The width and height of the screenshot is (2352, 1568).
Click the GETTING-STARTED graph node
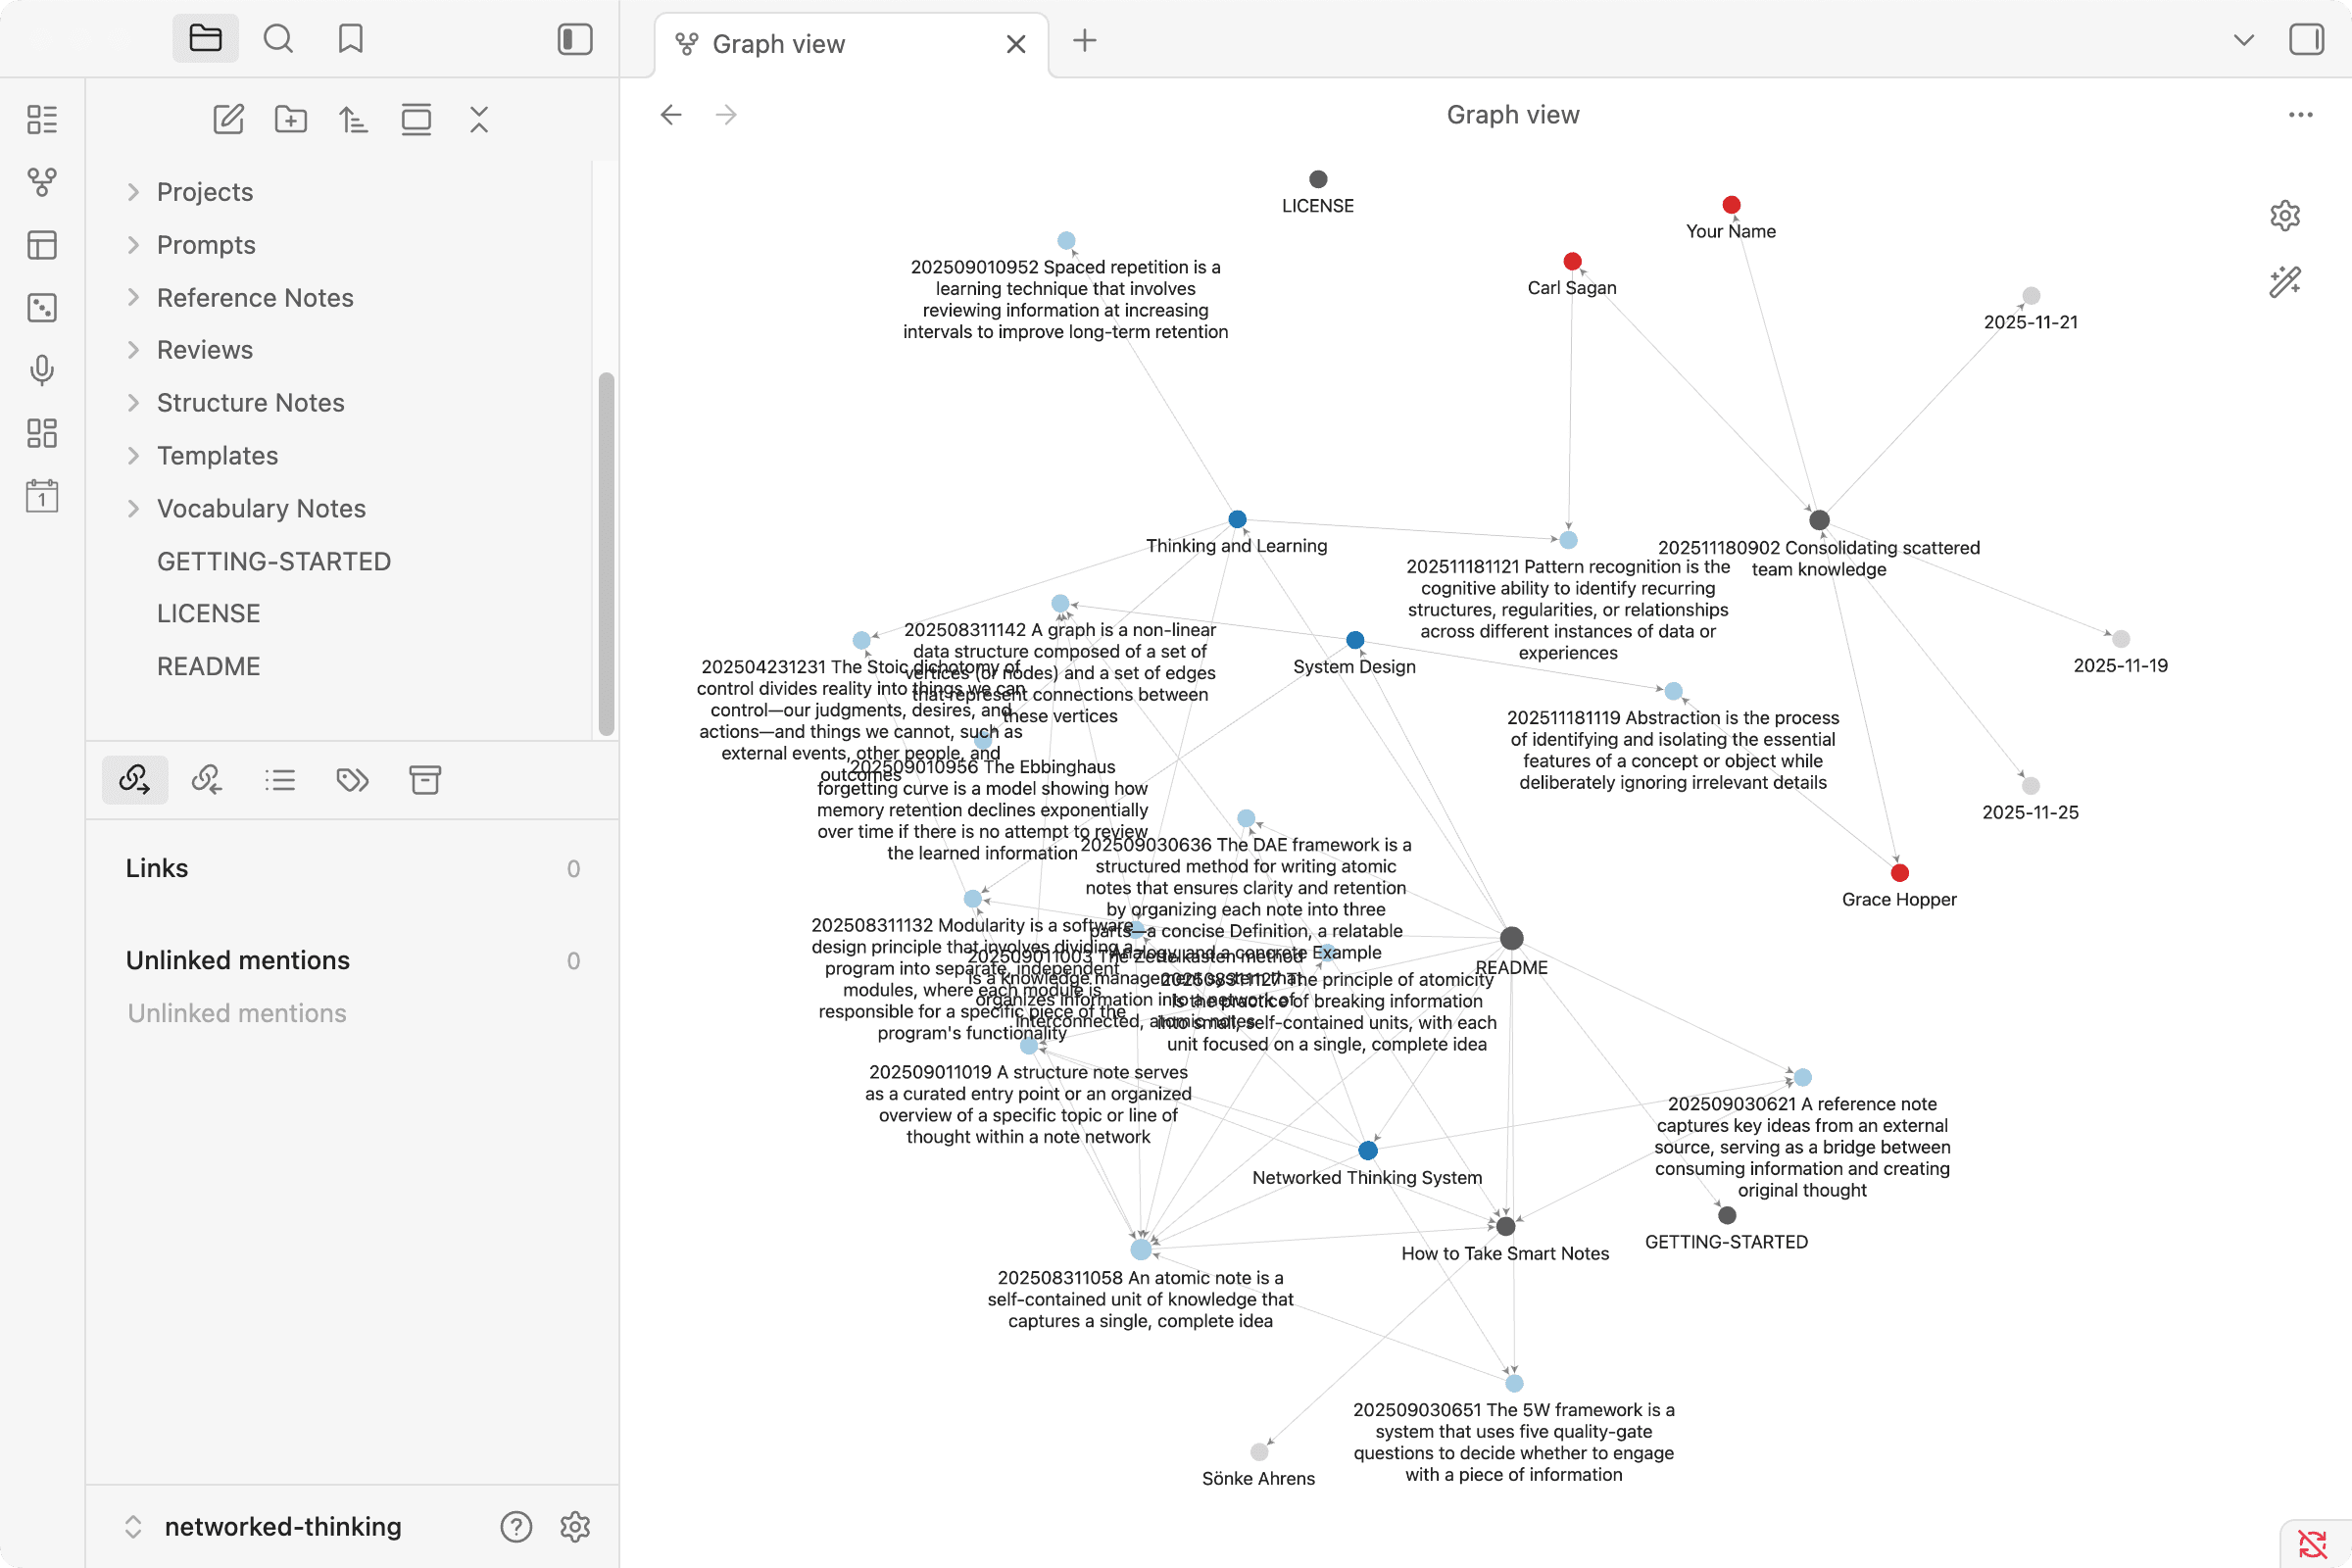point(1727,1216)
